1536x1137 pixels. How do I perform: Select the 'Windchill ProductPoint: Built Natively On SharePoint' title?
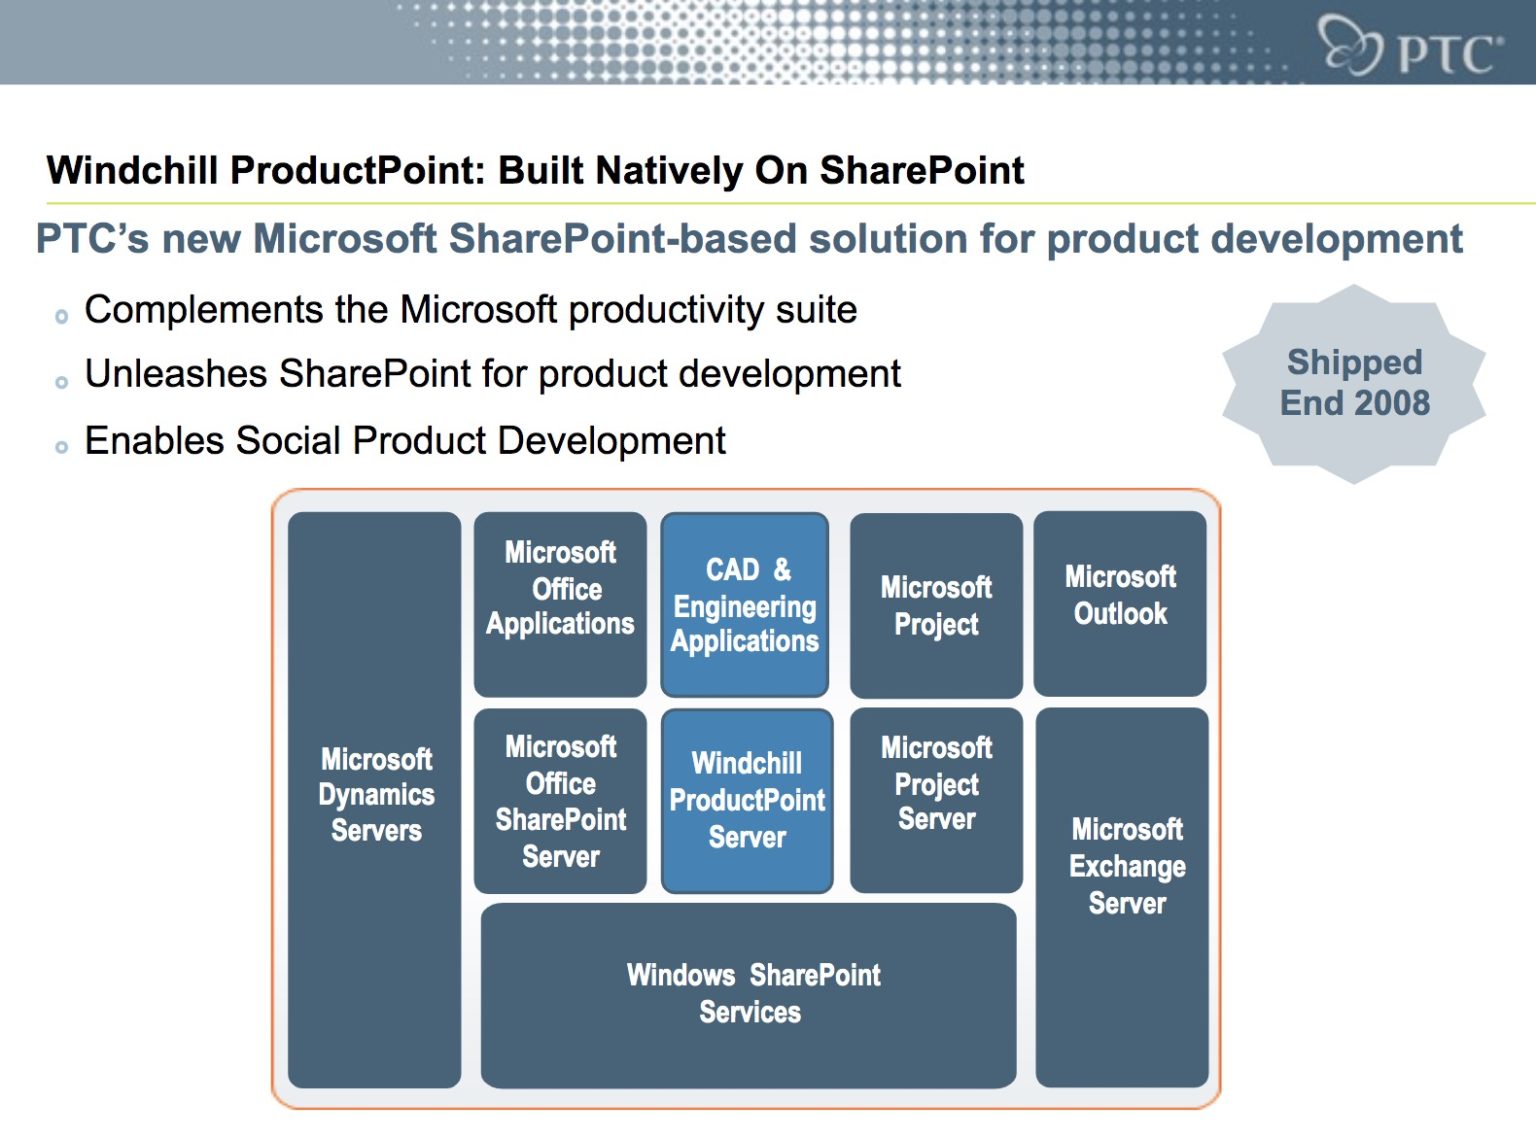pos(535,170)
